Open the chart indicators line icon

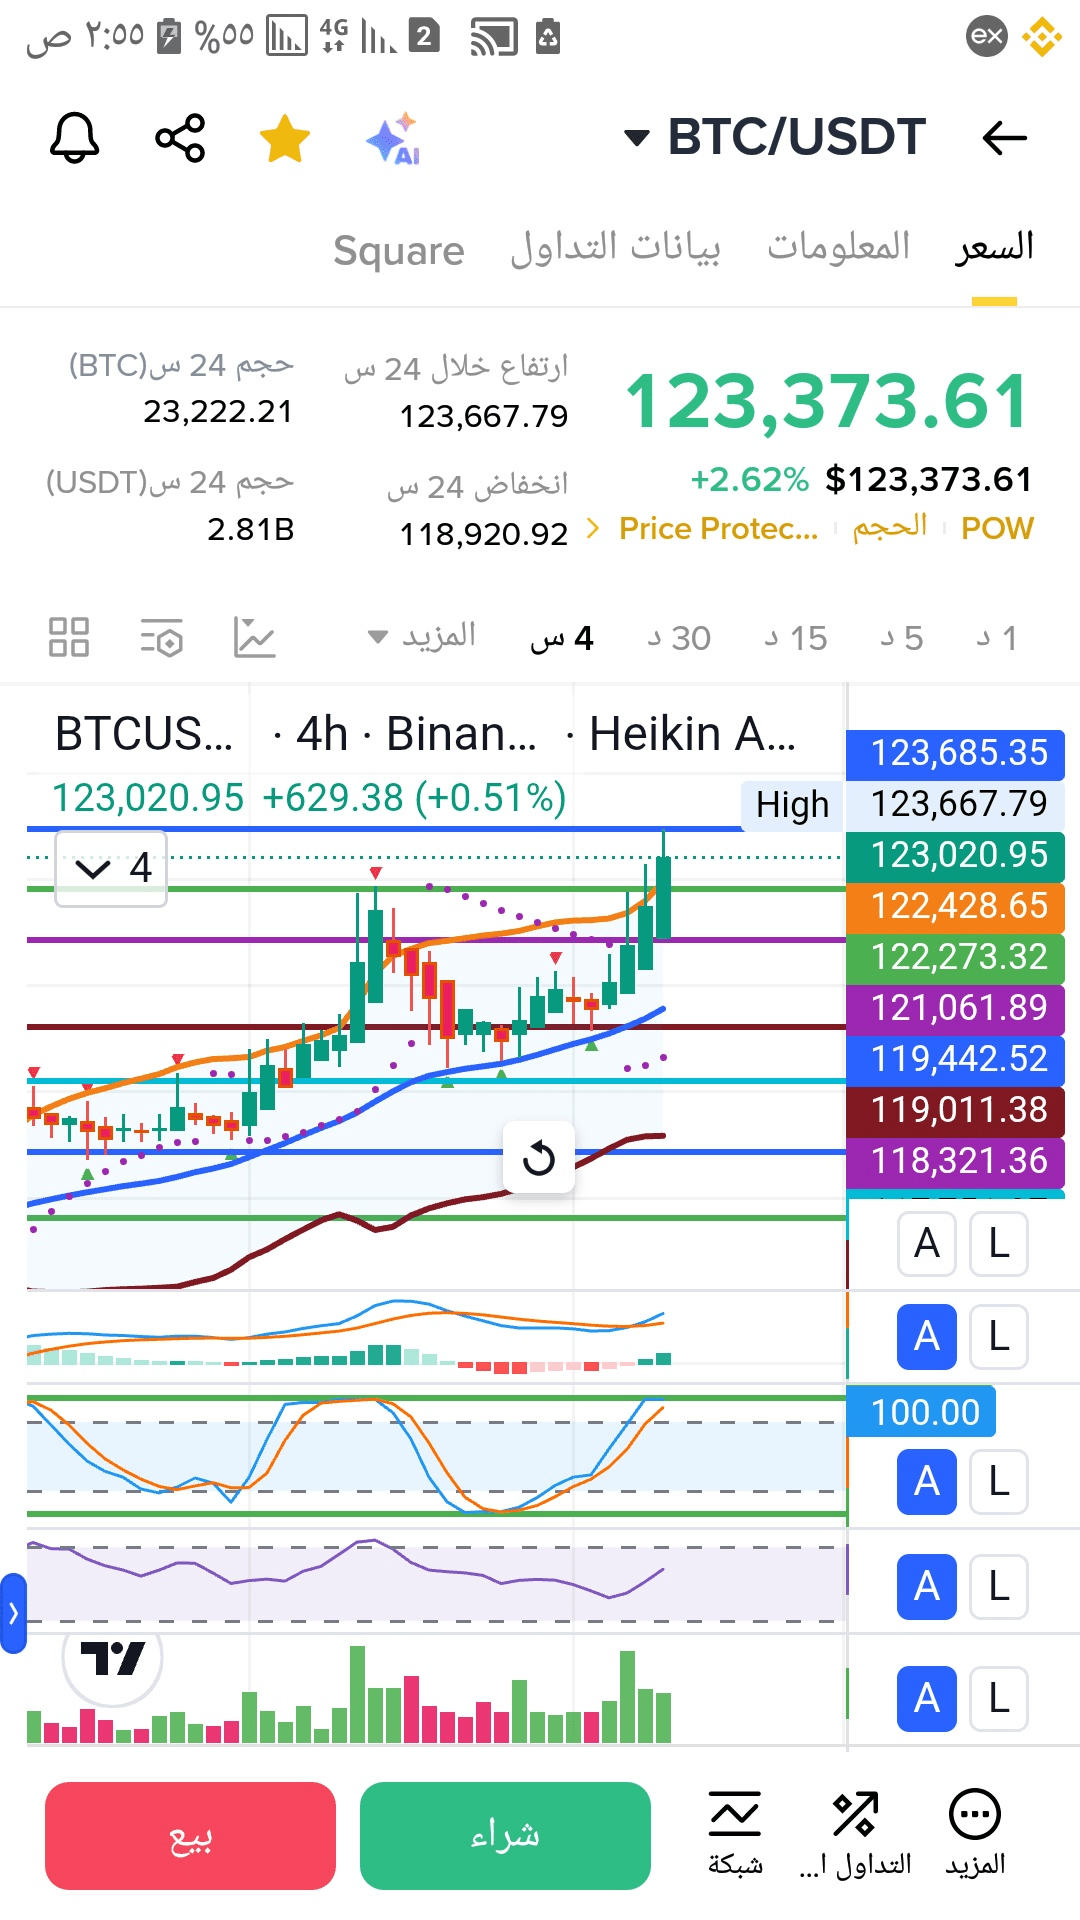(255, 637)
